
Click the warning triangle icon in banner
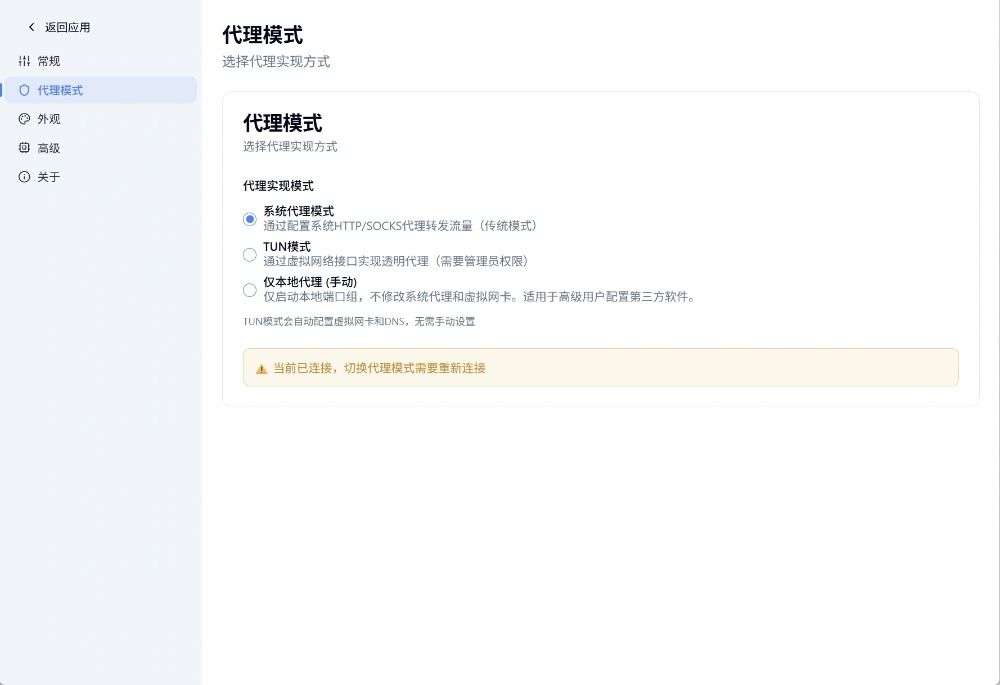click(x=262, y=368)
